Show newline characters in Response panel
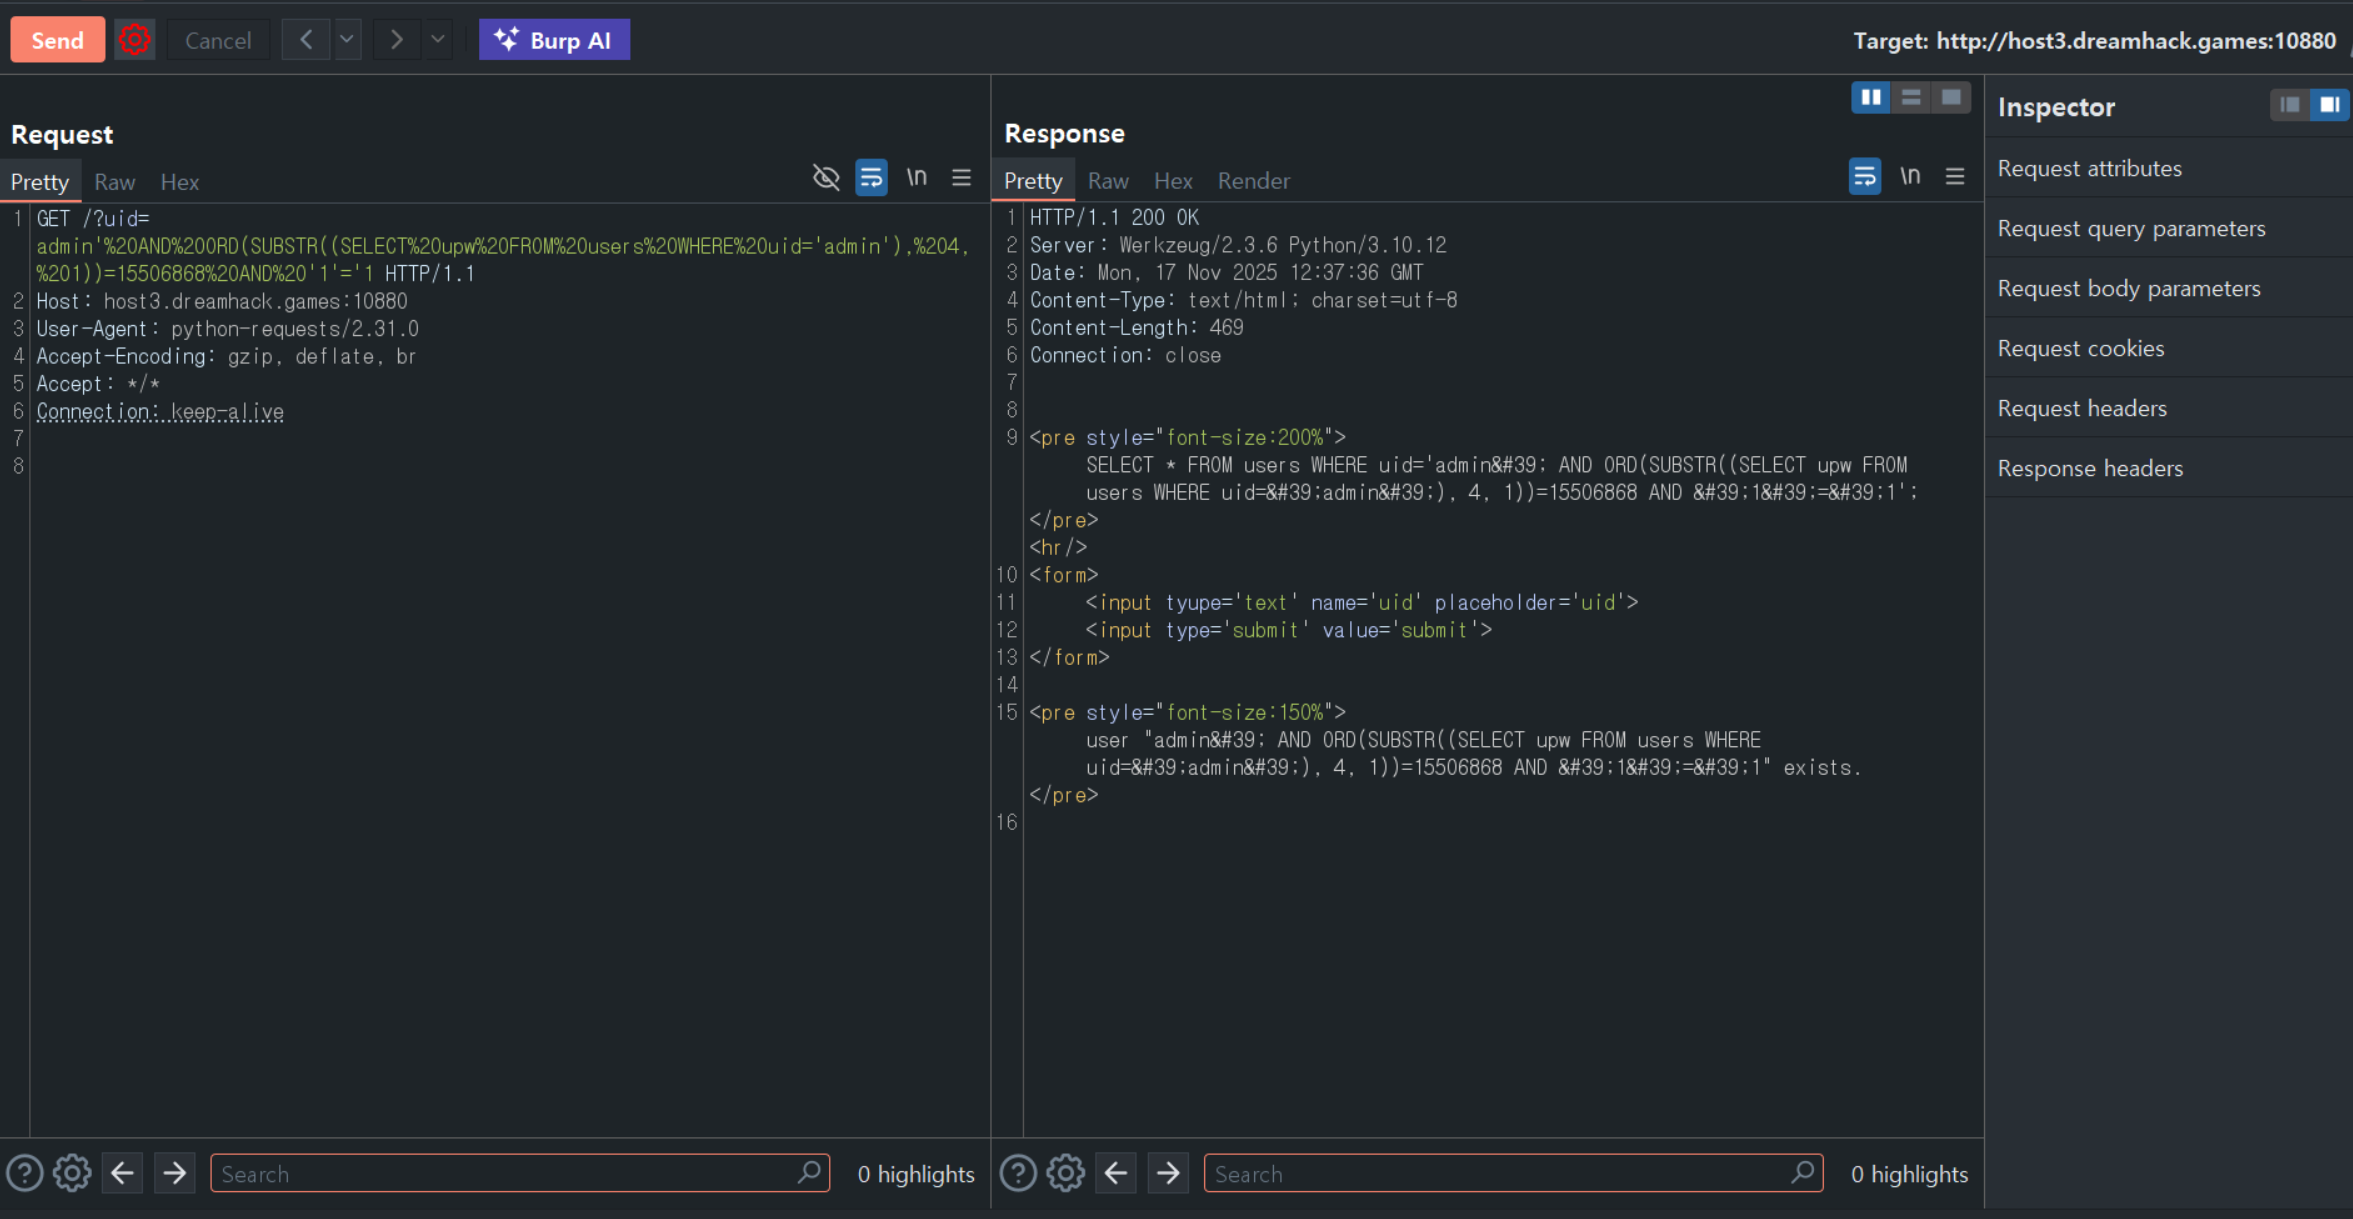Viewport: 2353px width, 1219px height. tap(1909, 177)
